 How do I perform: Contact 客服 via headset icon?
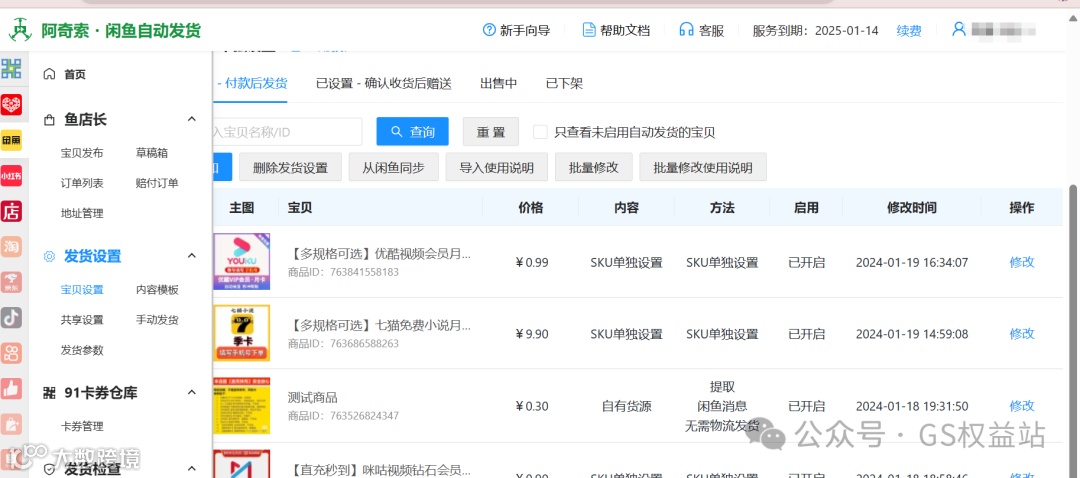point(686,30)
